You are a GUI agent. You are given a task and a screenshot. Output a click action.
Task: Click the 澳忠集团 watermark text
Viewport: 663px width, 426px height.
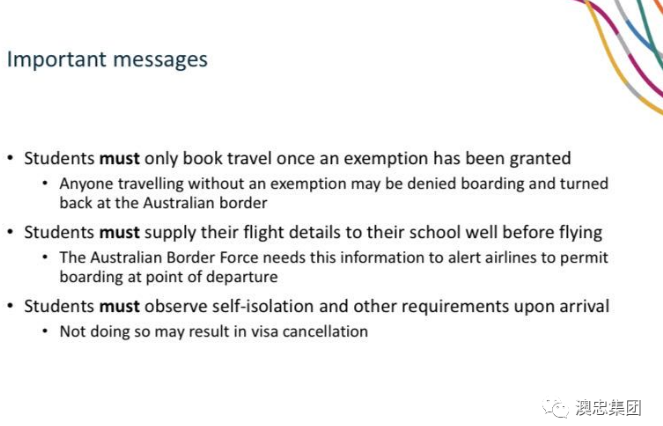(x=607, y=408)
